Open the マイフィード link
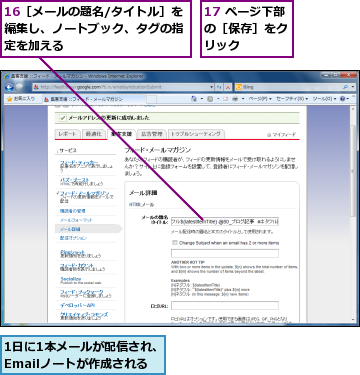 pyautogui.click(x=282, y=135)
